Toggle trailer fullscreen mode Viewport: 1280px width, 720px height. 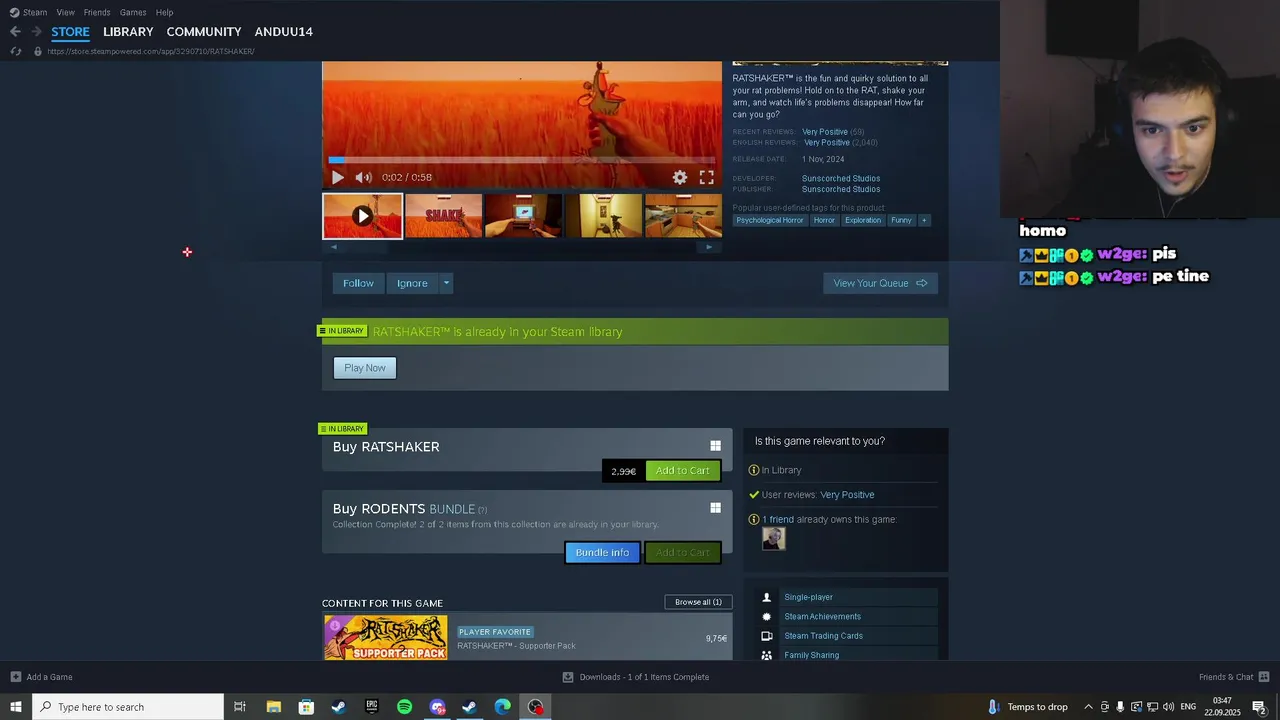707,177
